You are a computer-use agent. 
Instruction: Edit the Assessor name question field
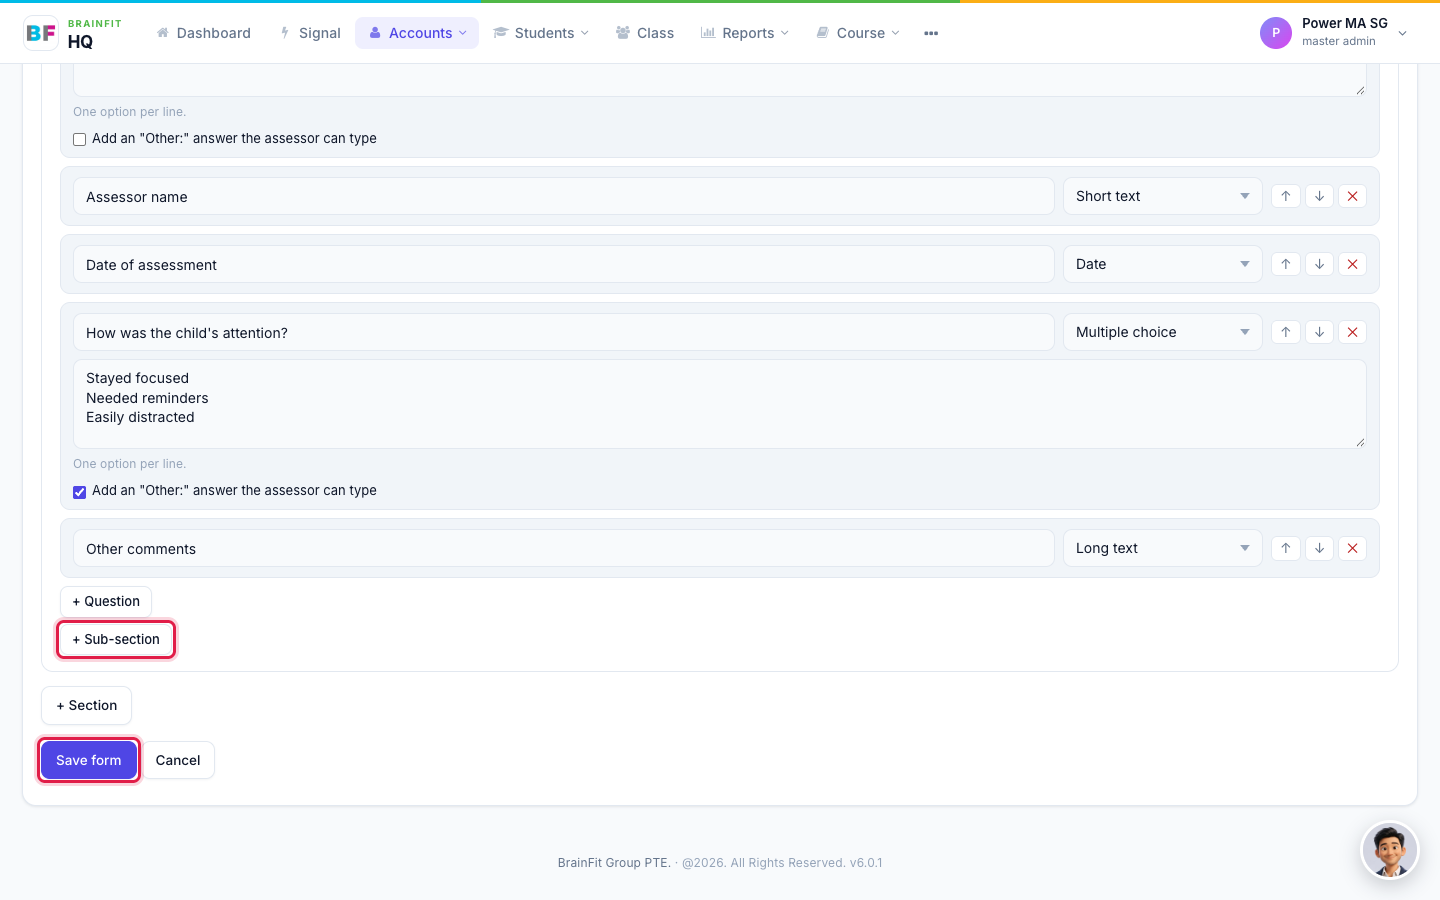tap(564, 197)
